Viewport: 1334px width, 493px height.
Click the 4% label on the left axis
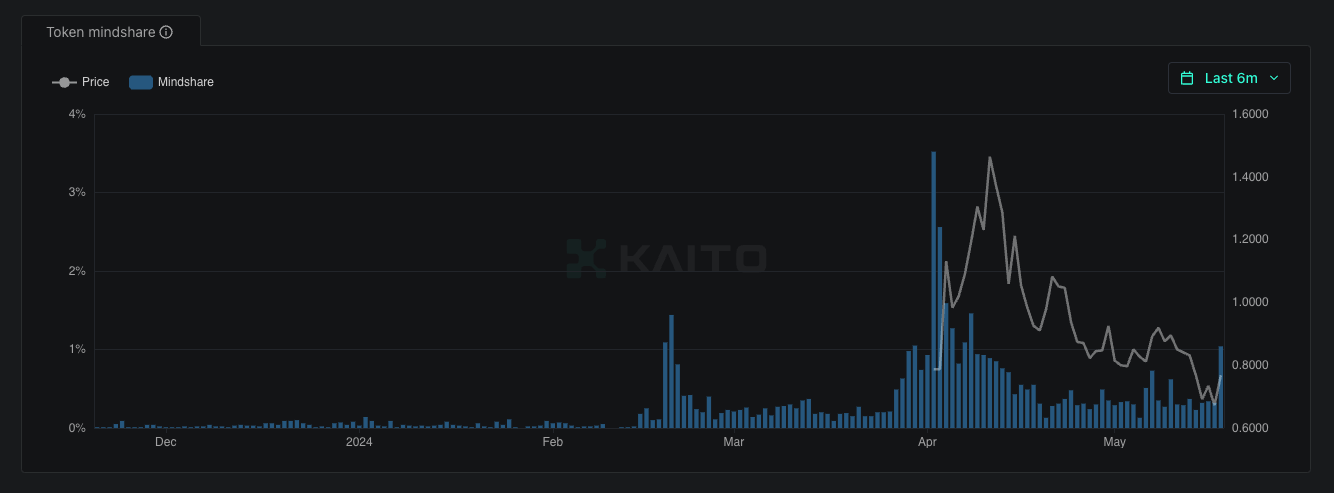[77, 114]
